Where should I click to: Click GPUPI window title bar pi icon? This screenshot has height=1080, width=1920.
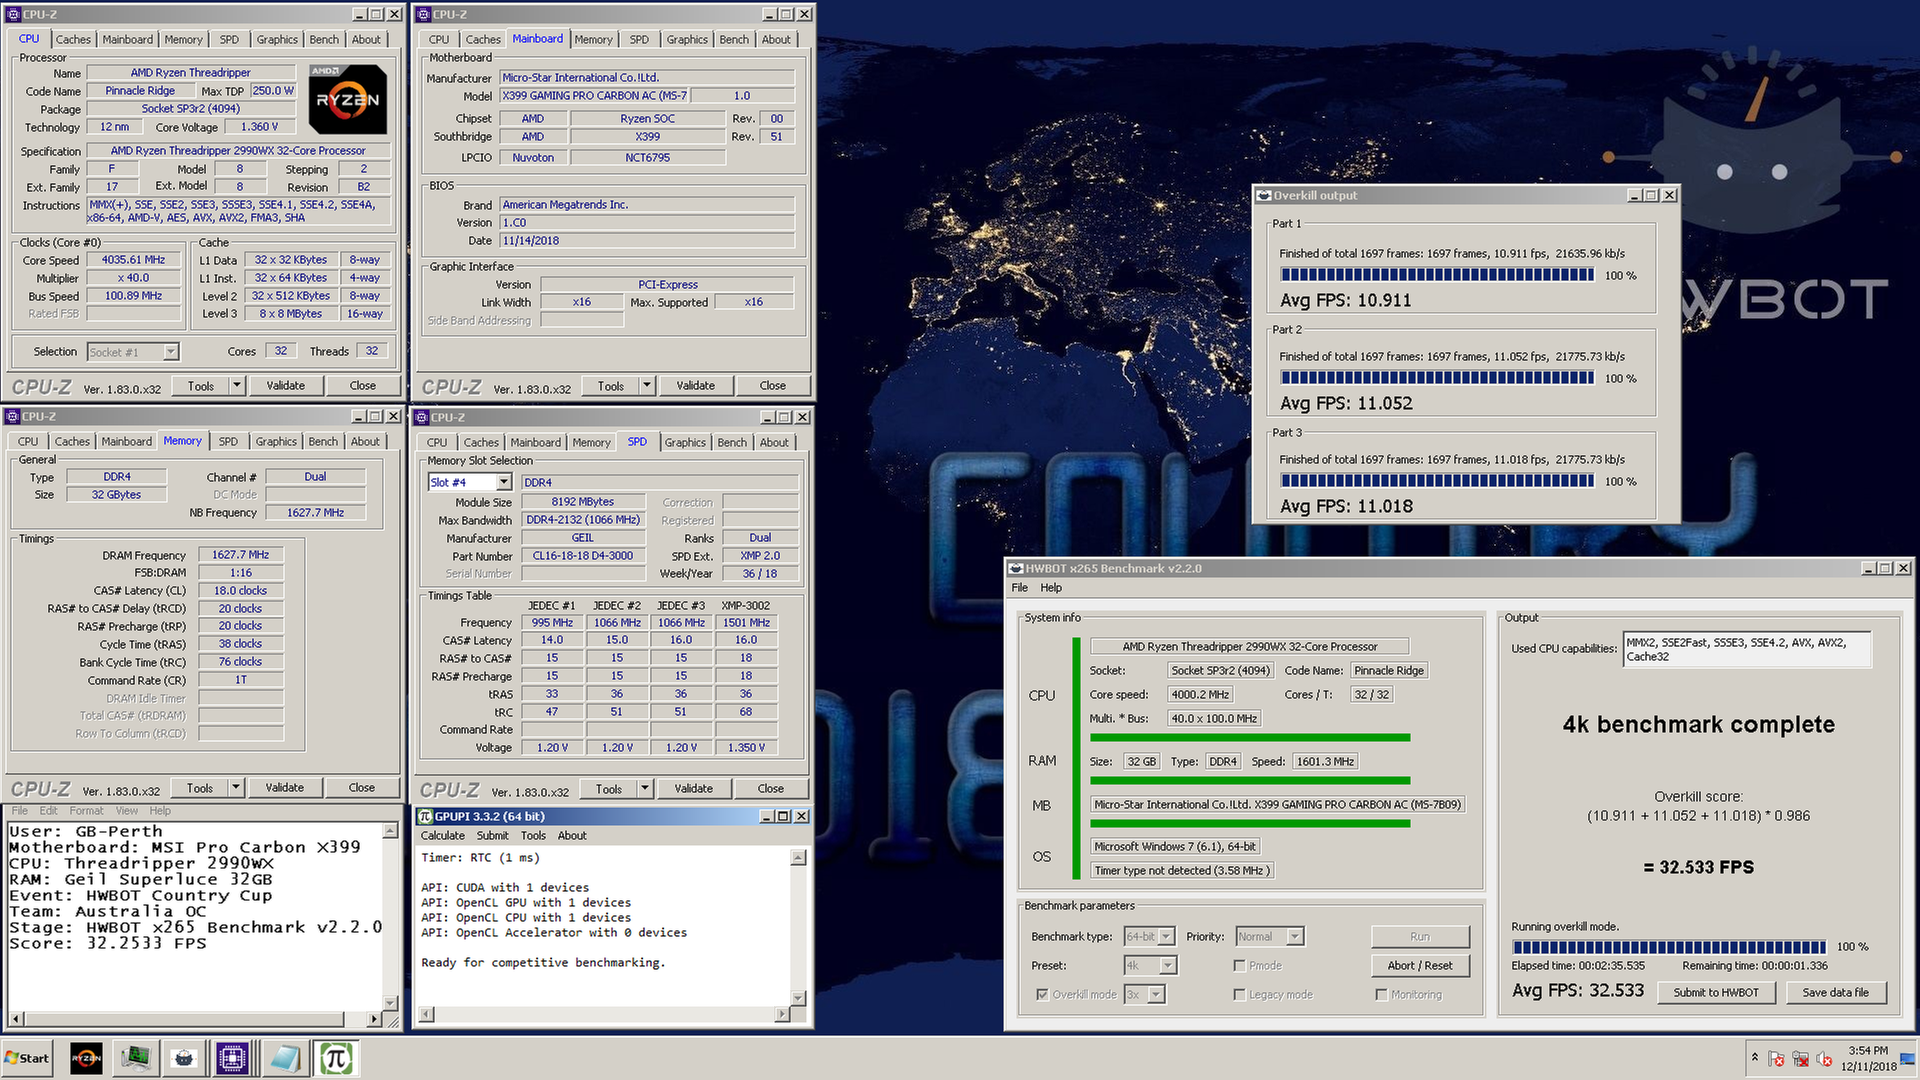(x=424, y=816)
